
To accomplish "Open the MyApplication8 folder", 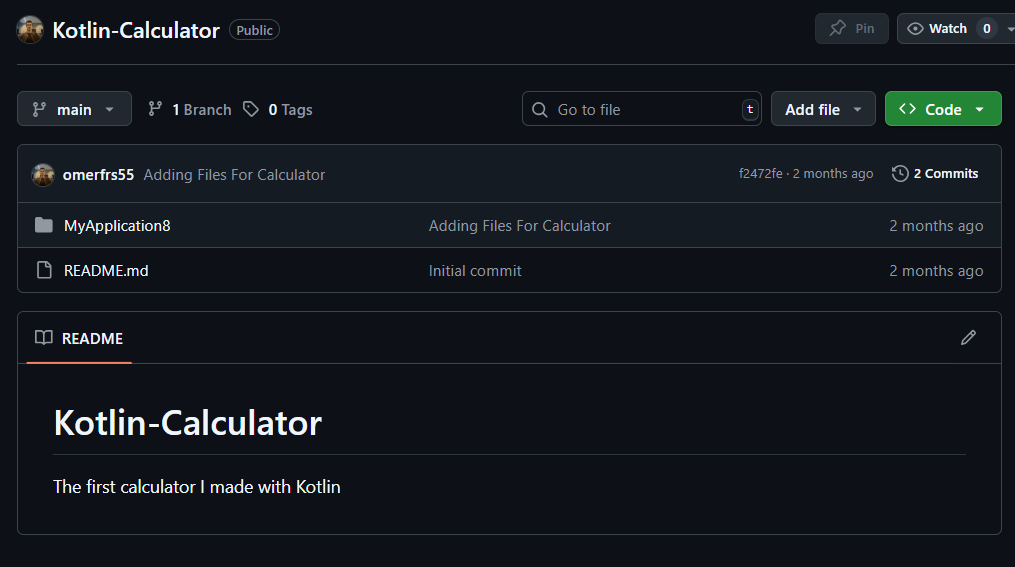I will pos(117,226).
